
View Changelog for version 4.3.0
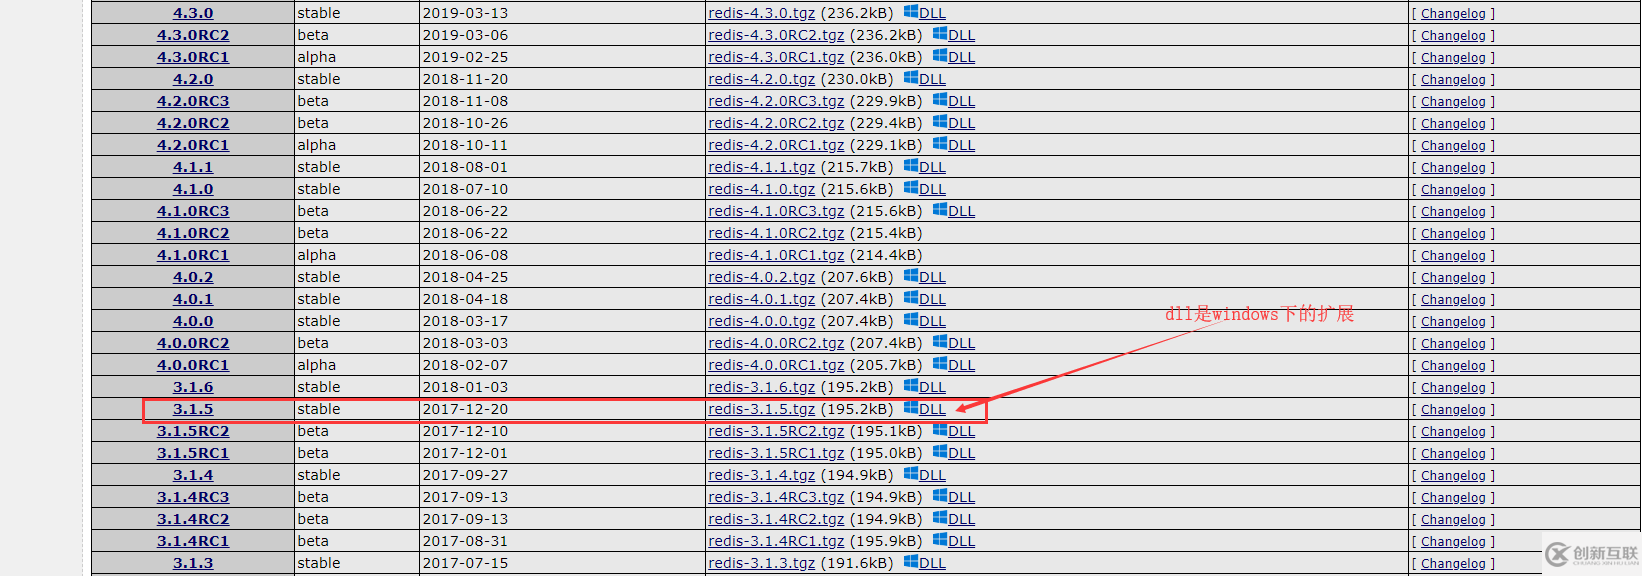pos(1453,14)
